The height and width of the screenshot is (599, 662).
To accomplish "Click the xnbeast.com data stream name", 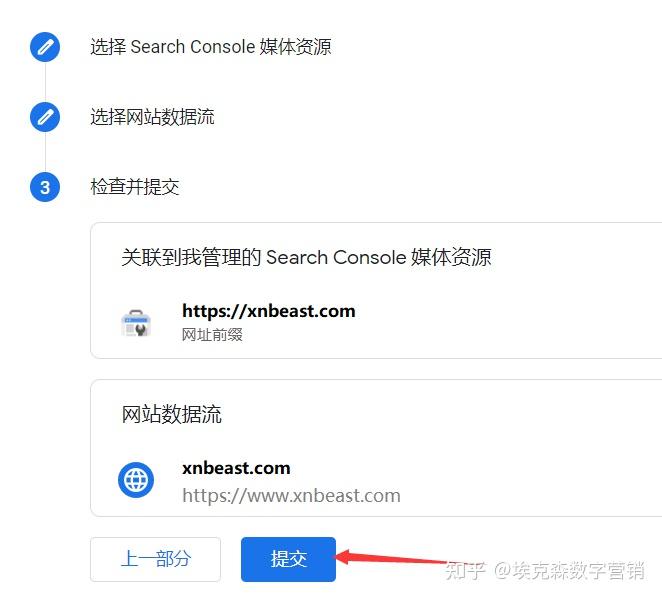I will (236, 468).
